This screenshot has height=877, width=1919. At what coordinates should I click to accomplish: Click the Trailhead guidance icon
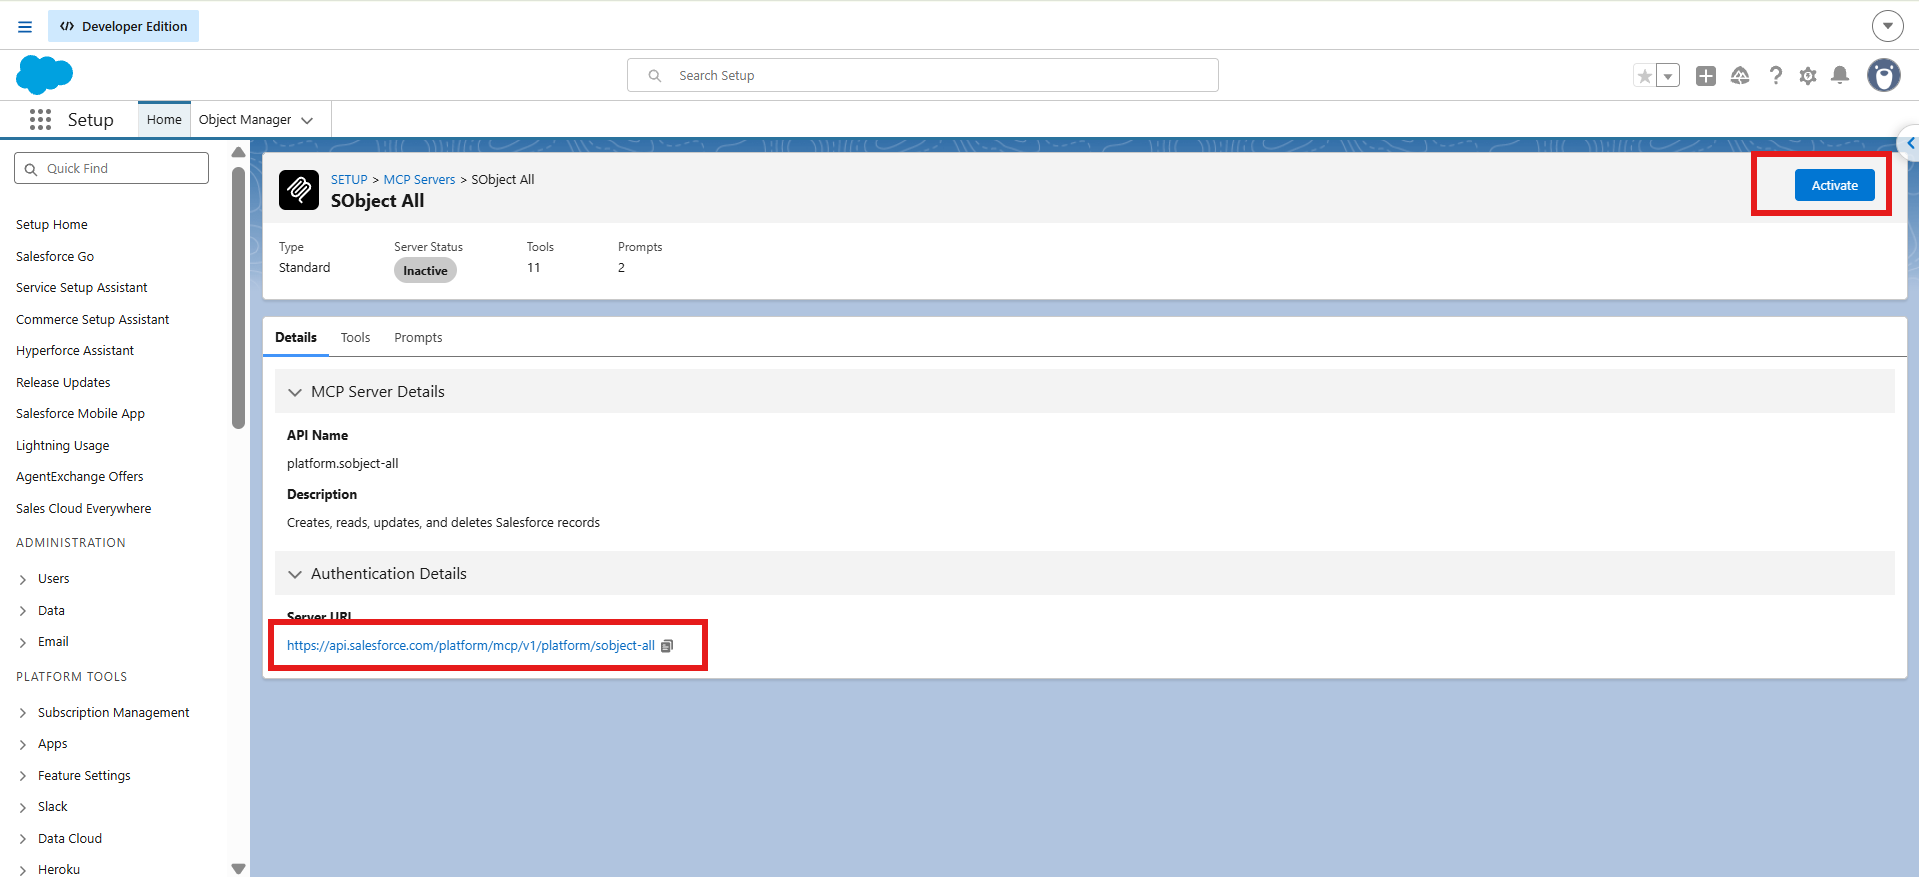[1740, 76]
